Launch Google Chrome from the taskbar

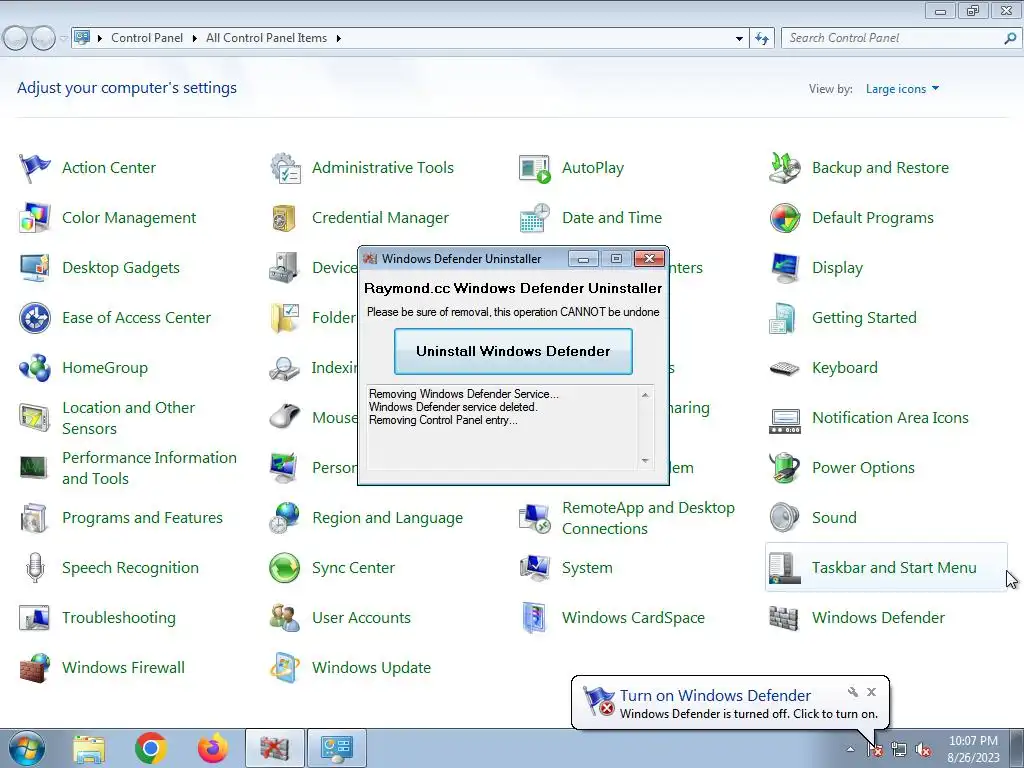tap(151, 748)
